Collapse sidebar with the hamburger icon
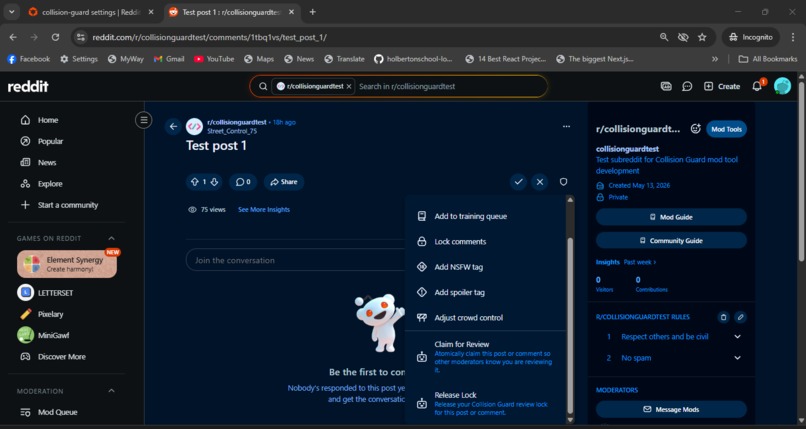 pos(144,120)
